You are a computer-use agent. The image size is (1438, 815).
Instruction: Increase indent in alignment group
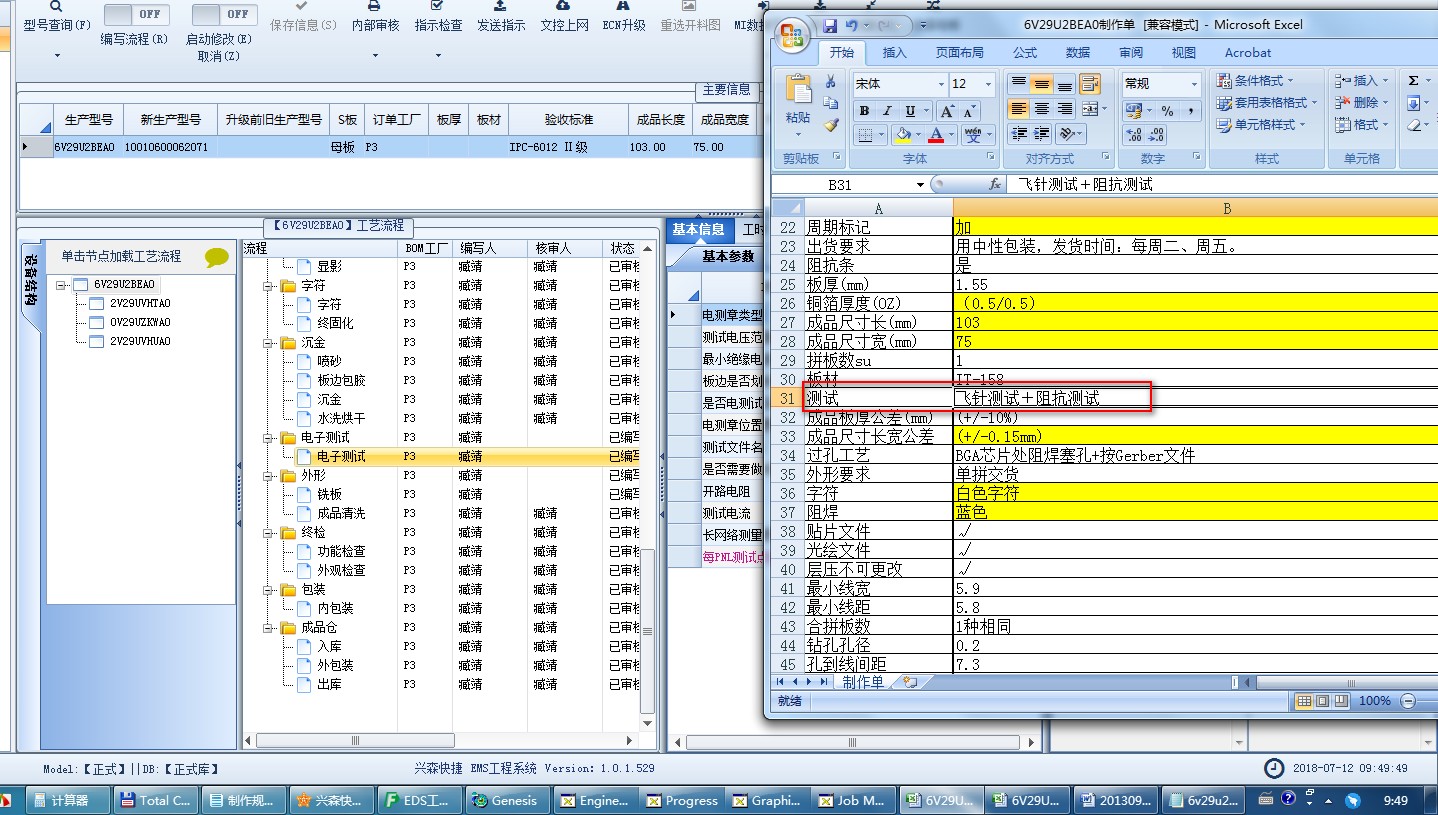[1042, 134]
